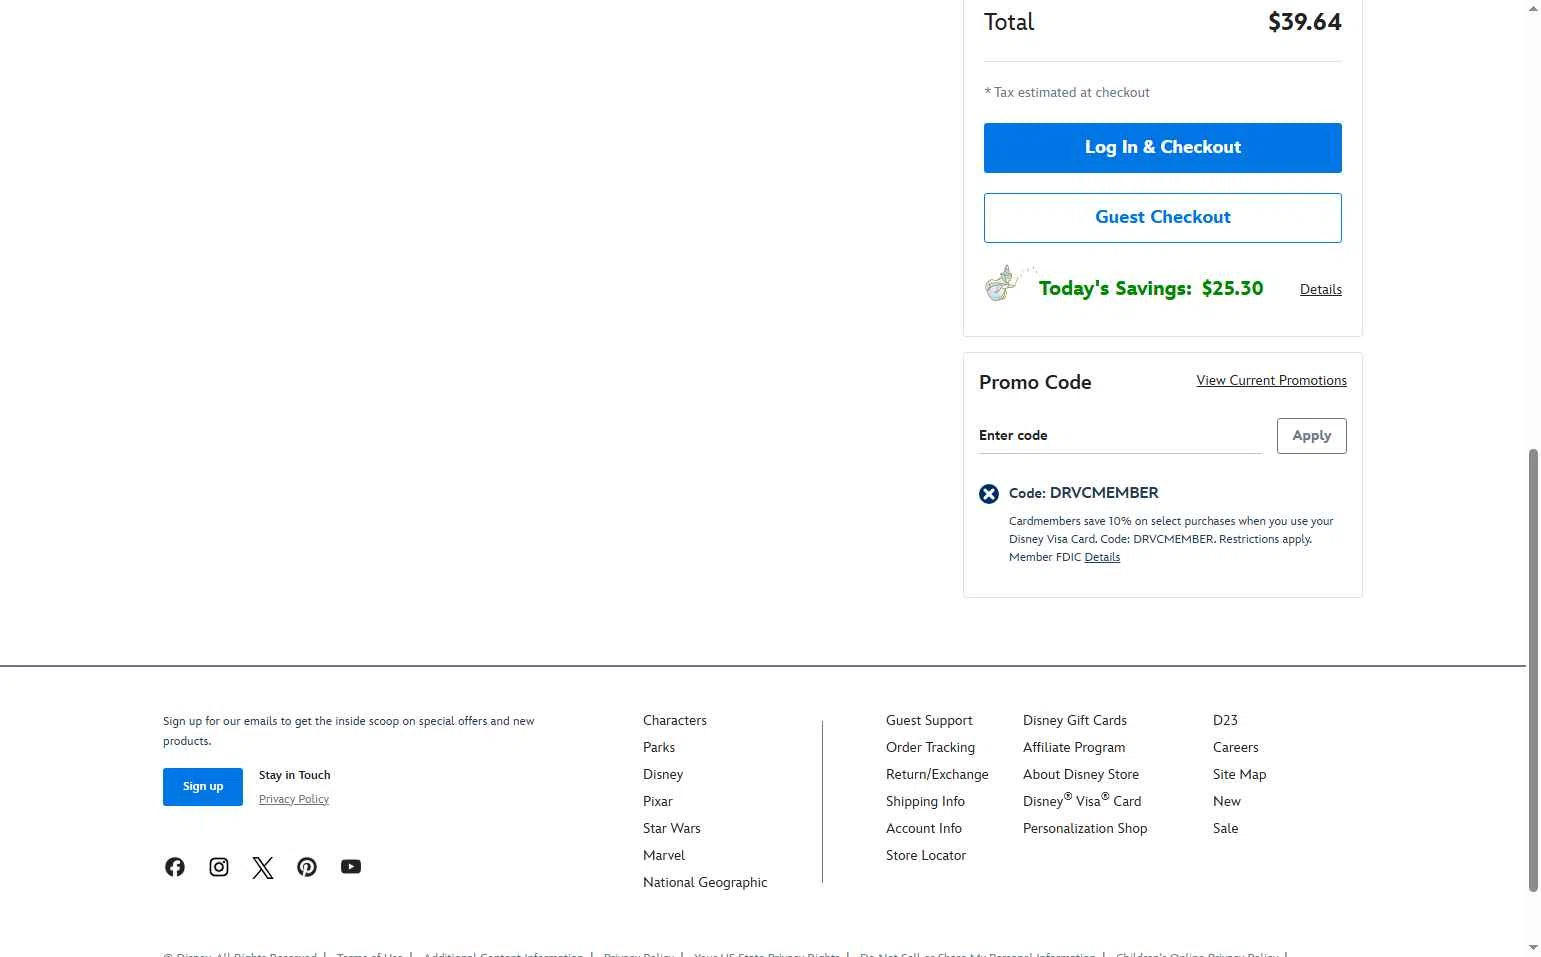Open D23 footer link
Image resolution: width=1541 pixels, height=957 pixels.
pos(1225,721)
